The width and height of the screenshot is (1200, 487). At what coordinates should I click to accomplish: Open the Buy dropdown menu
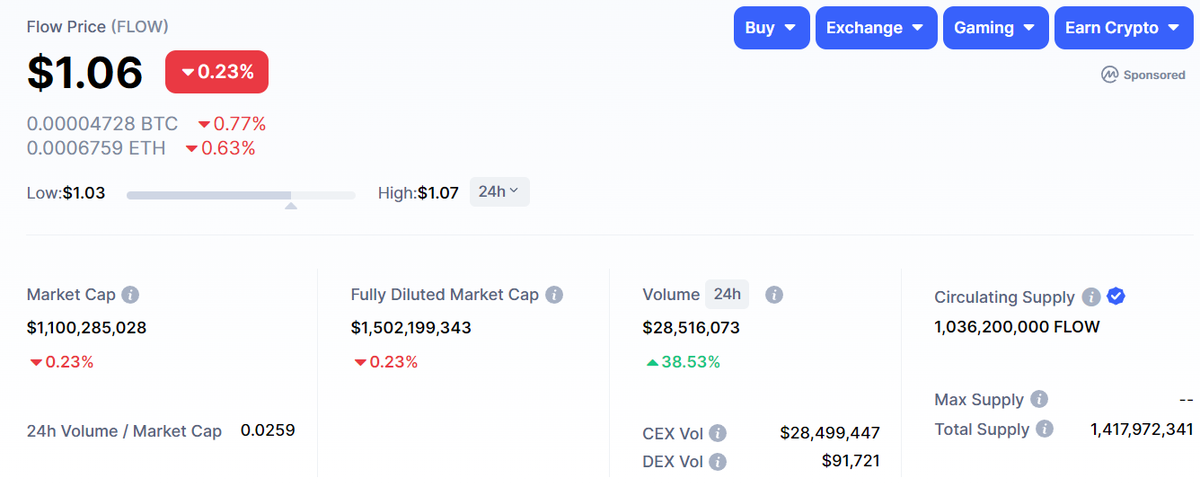[771, 28]
